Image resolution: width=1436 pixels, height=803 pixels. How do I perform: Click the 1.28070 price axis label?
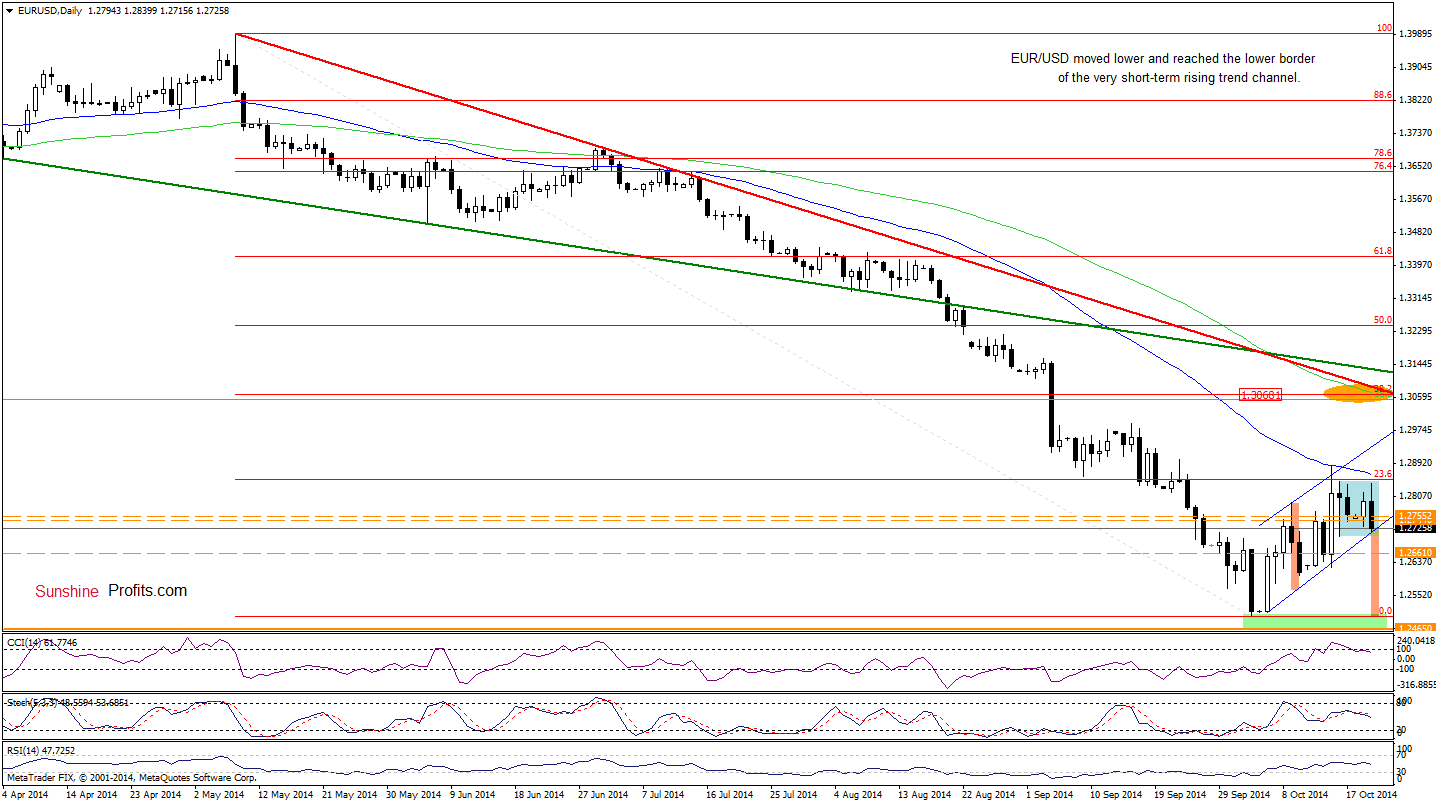(1415, 496)
